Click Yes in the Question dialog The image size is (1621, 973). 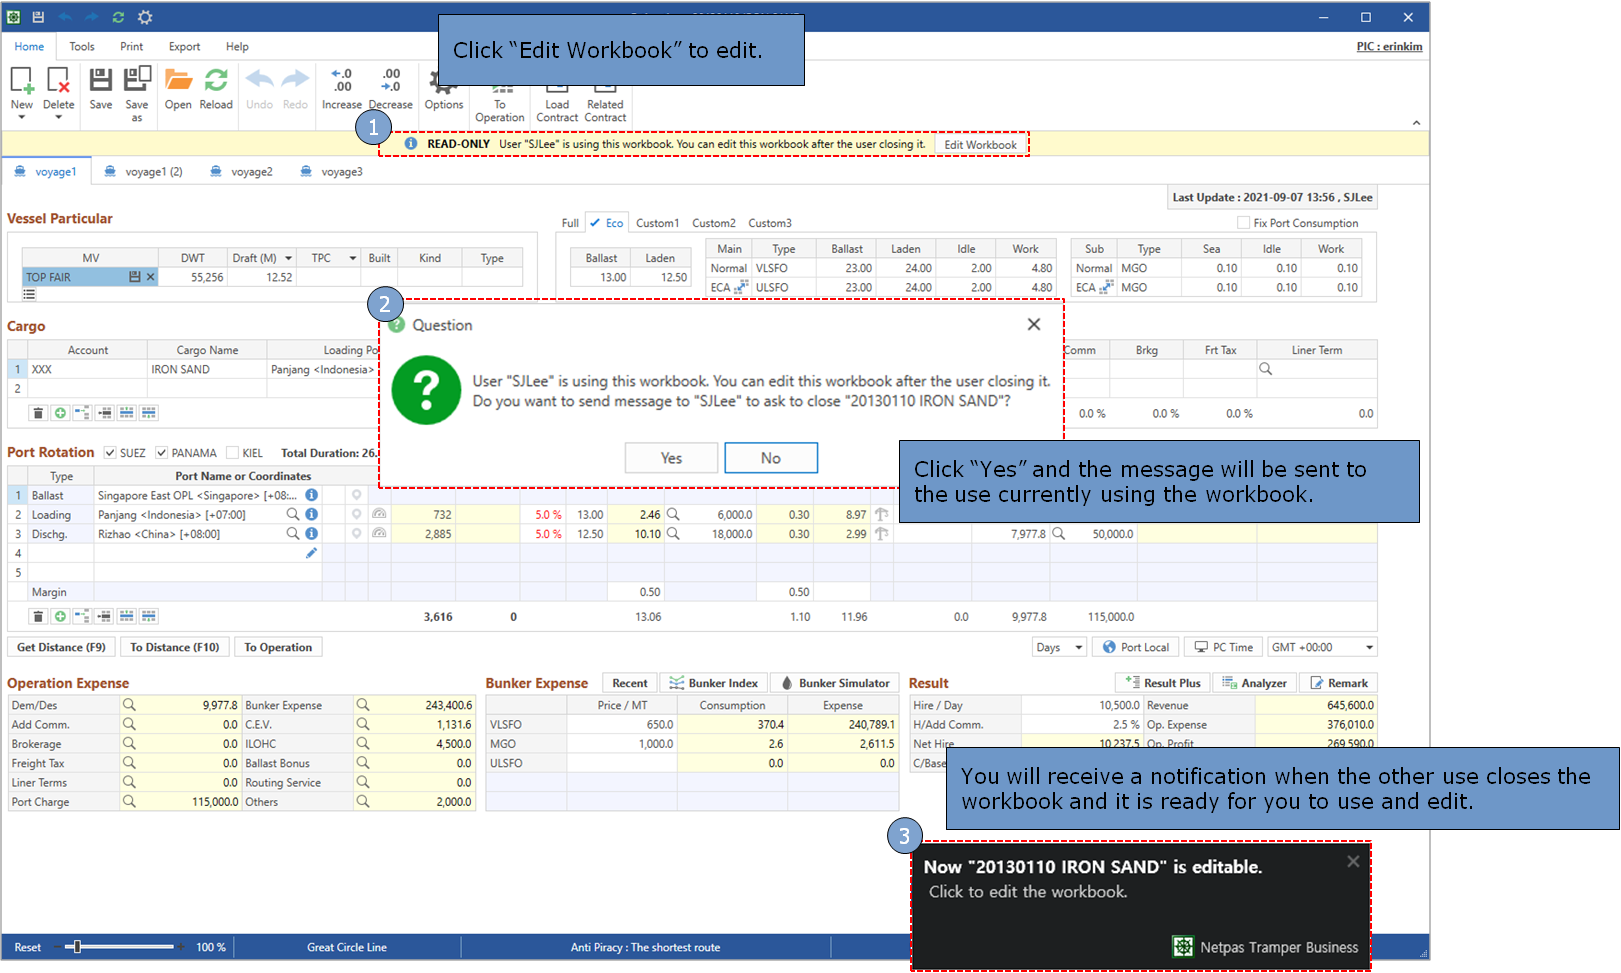pyautogui.click(x=671, y=458)
